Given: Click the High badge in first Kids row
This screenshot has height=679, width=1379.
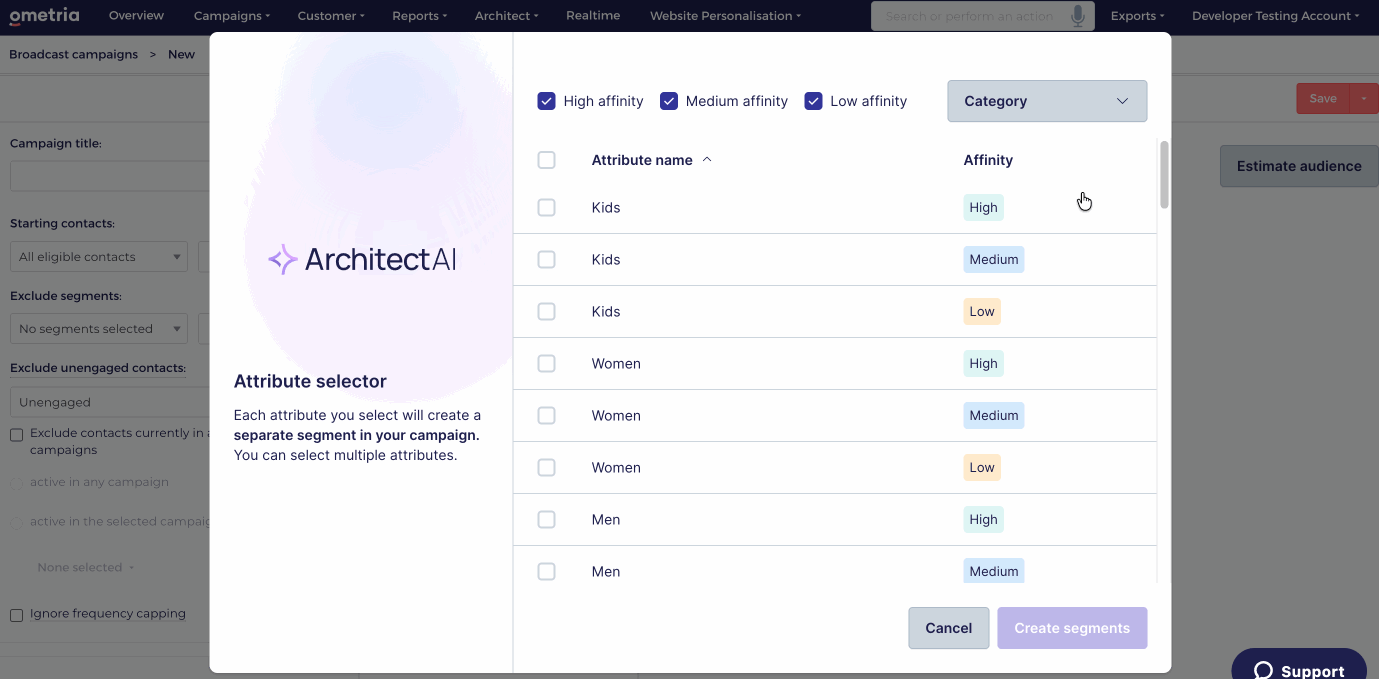Looking at the screenshot, I should [x=983, y=208].
